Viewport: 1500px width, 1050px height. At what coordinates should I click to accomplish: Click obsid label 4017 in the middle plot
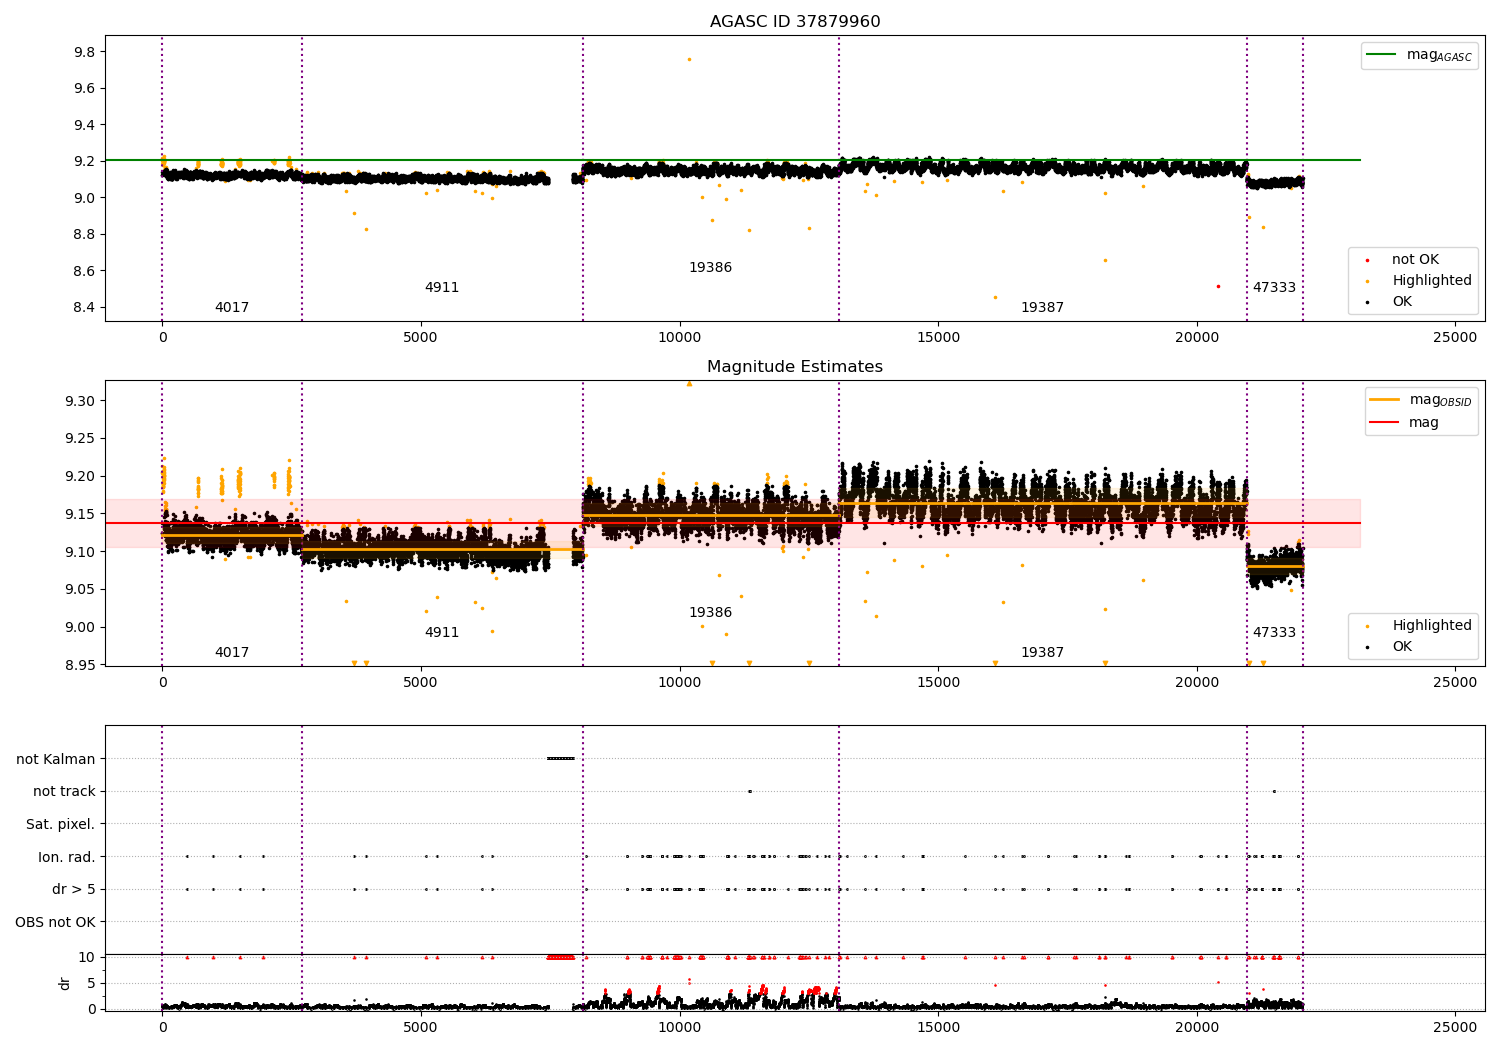232,653
